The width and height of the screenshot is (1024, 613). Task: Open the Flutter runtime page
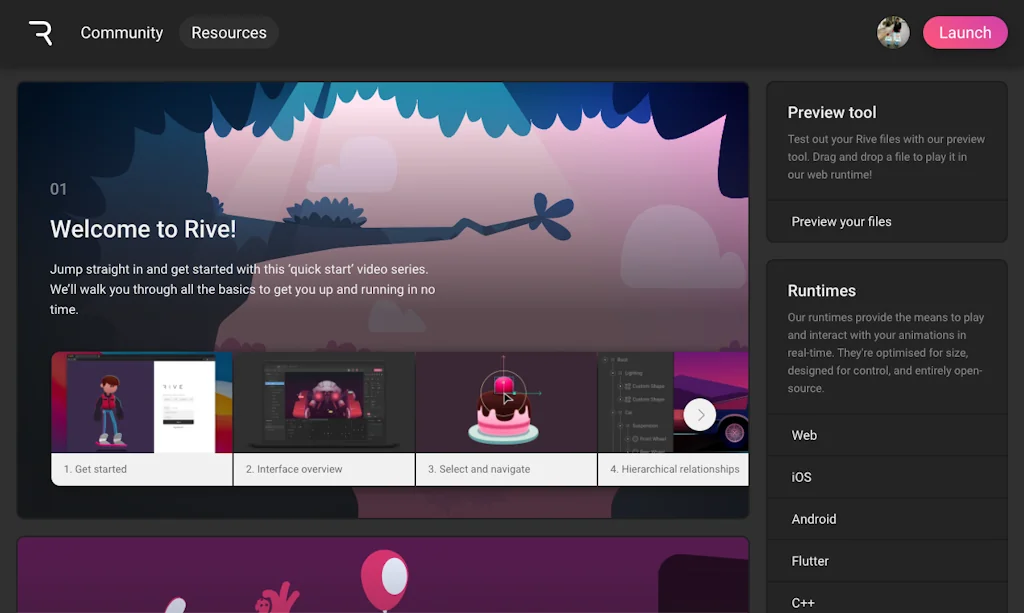(810, 561)
